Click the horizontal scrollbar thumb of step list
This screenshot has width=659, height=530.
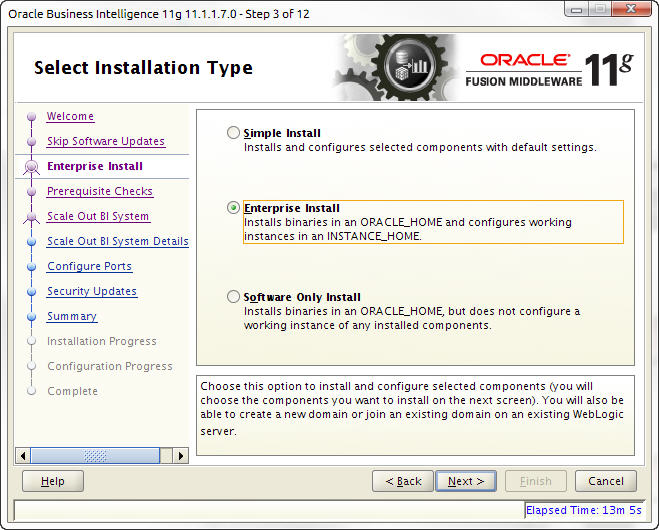(x=95, y=456)
